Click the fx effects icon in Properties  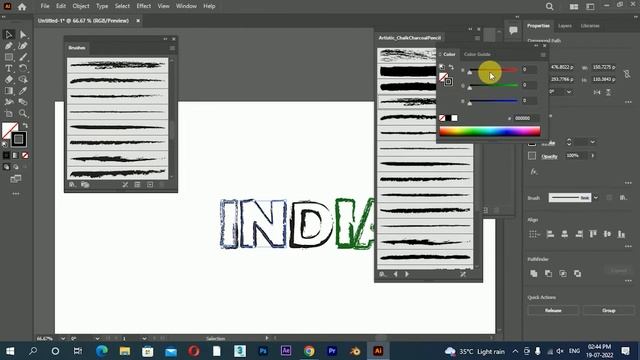[x=534, y=171]
